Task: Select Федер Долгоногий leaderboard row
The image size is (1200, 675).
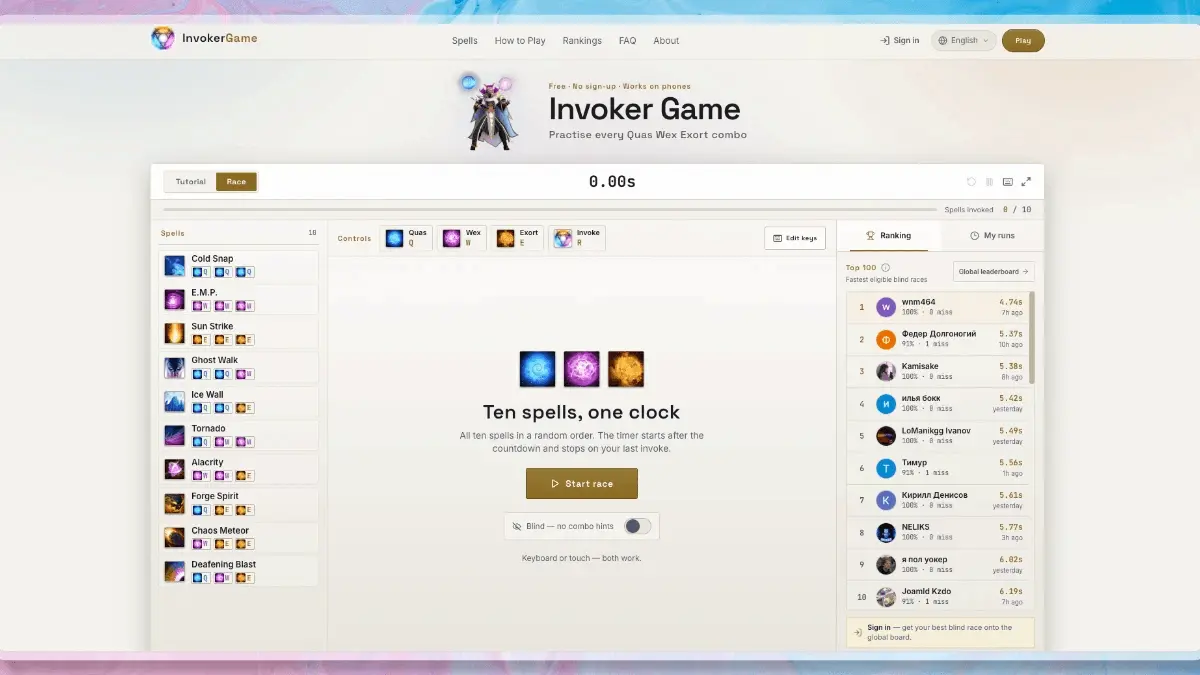Action: (x=937, y=339)
